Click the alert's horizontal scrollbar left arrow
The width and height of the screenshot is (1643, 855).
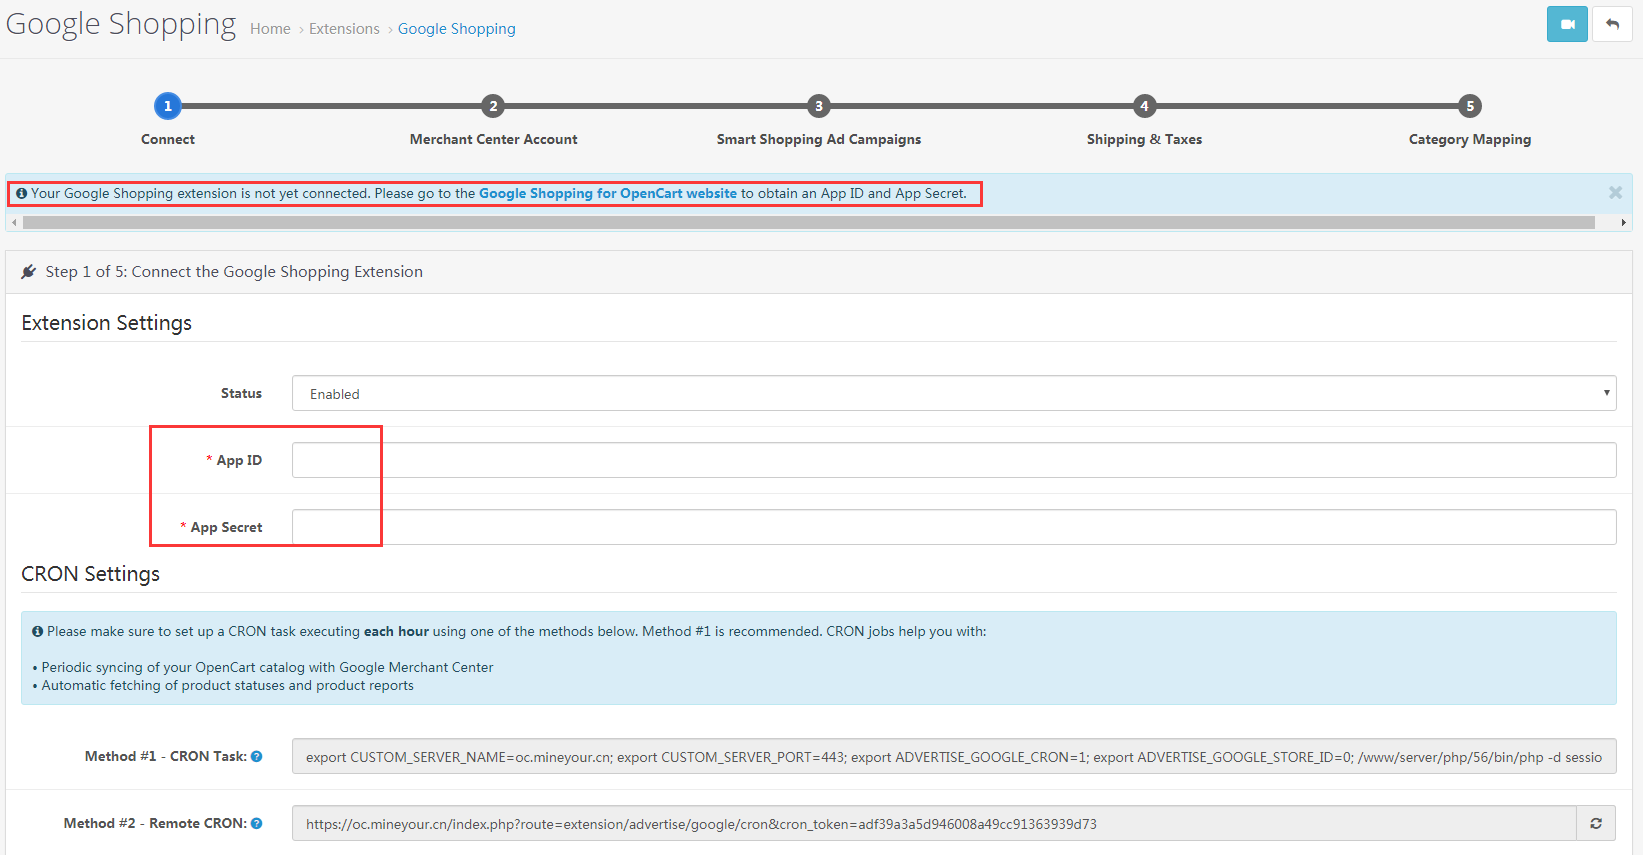14,222
